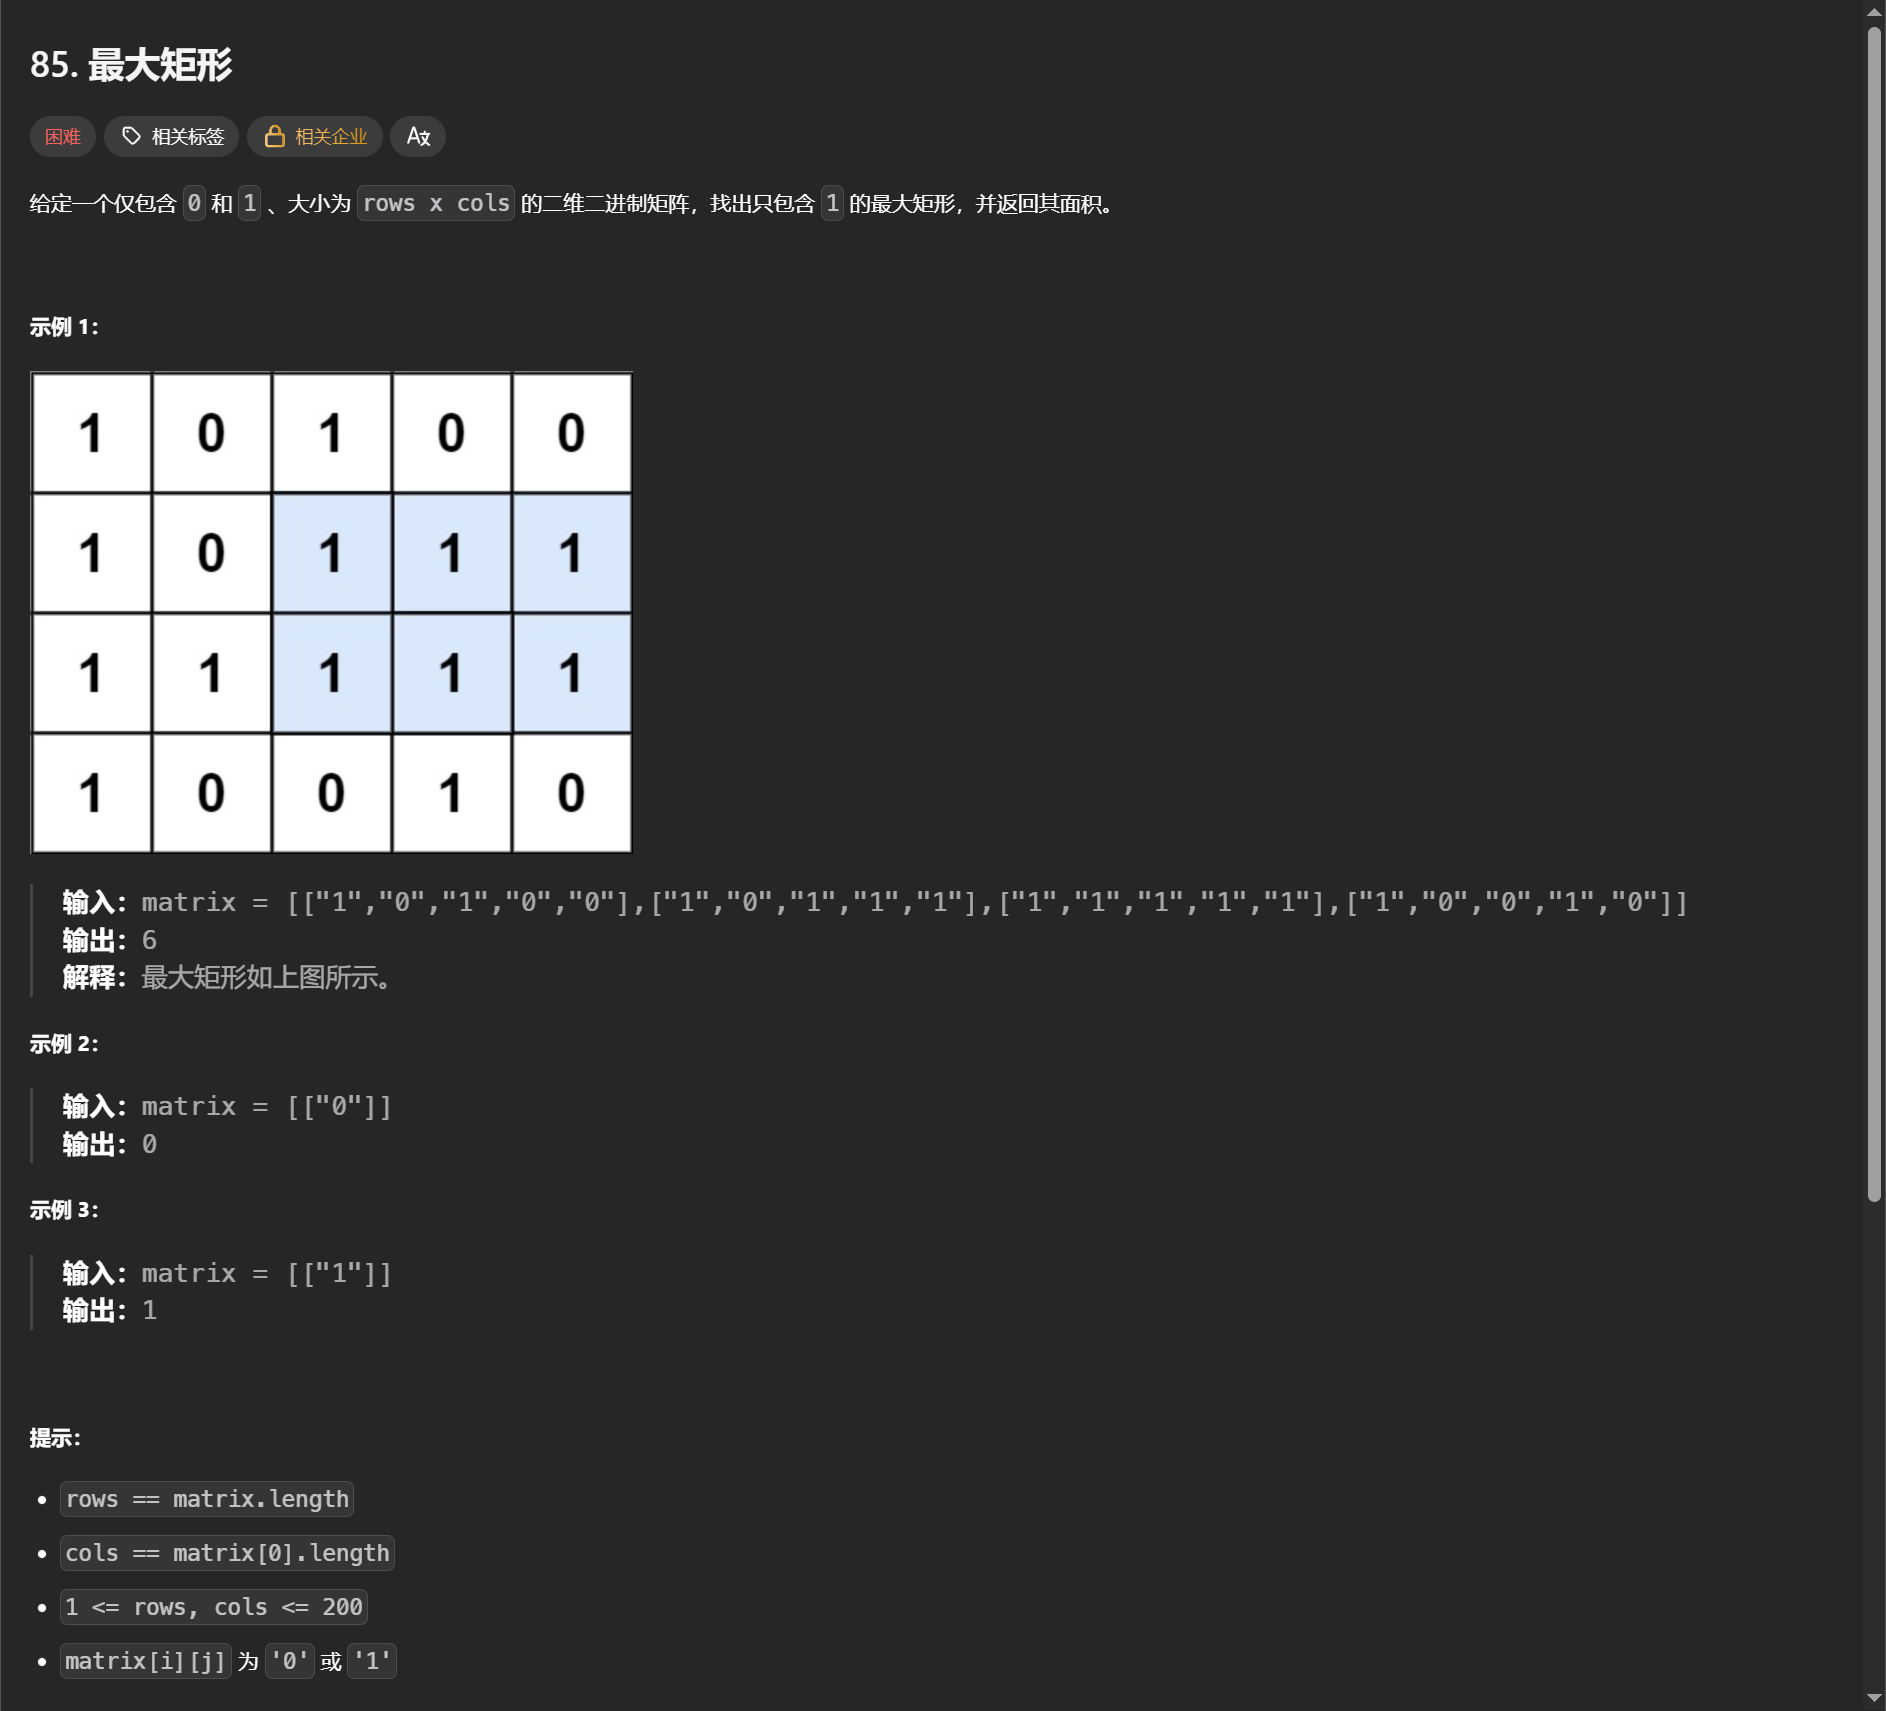Click the 1 <= rows, cols <= 200 constraint

click(214, 1607)
